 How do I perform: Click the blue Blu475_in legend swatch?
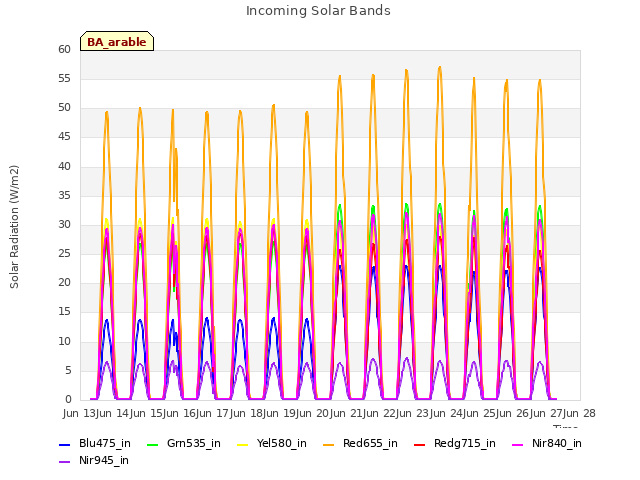pos(64,444)
